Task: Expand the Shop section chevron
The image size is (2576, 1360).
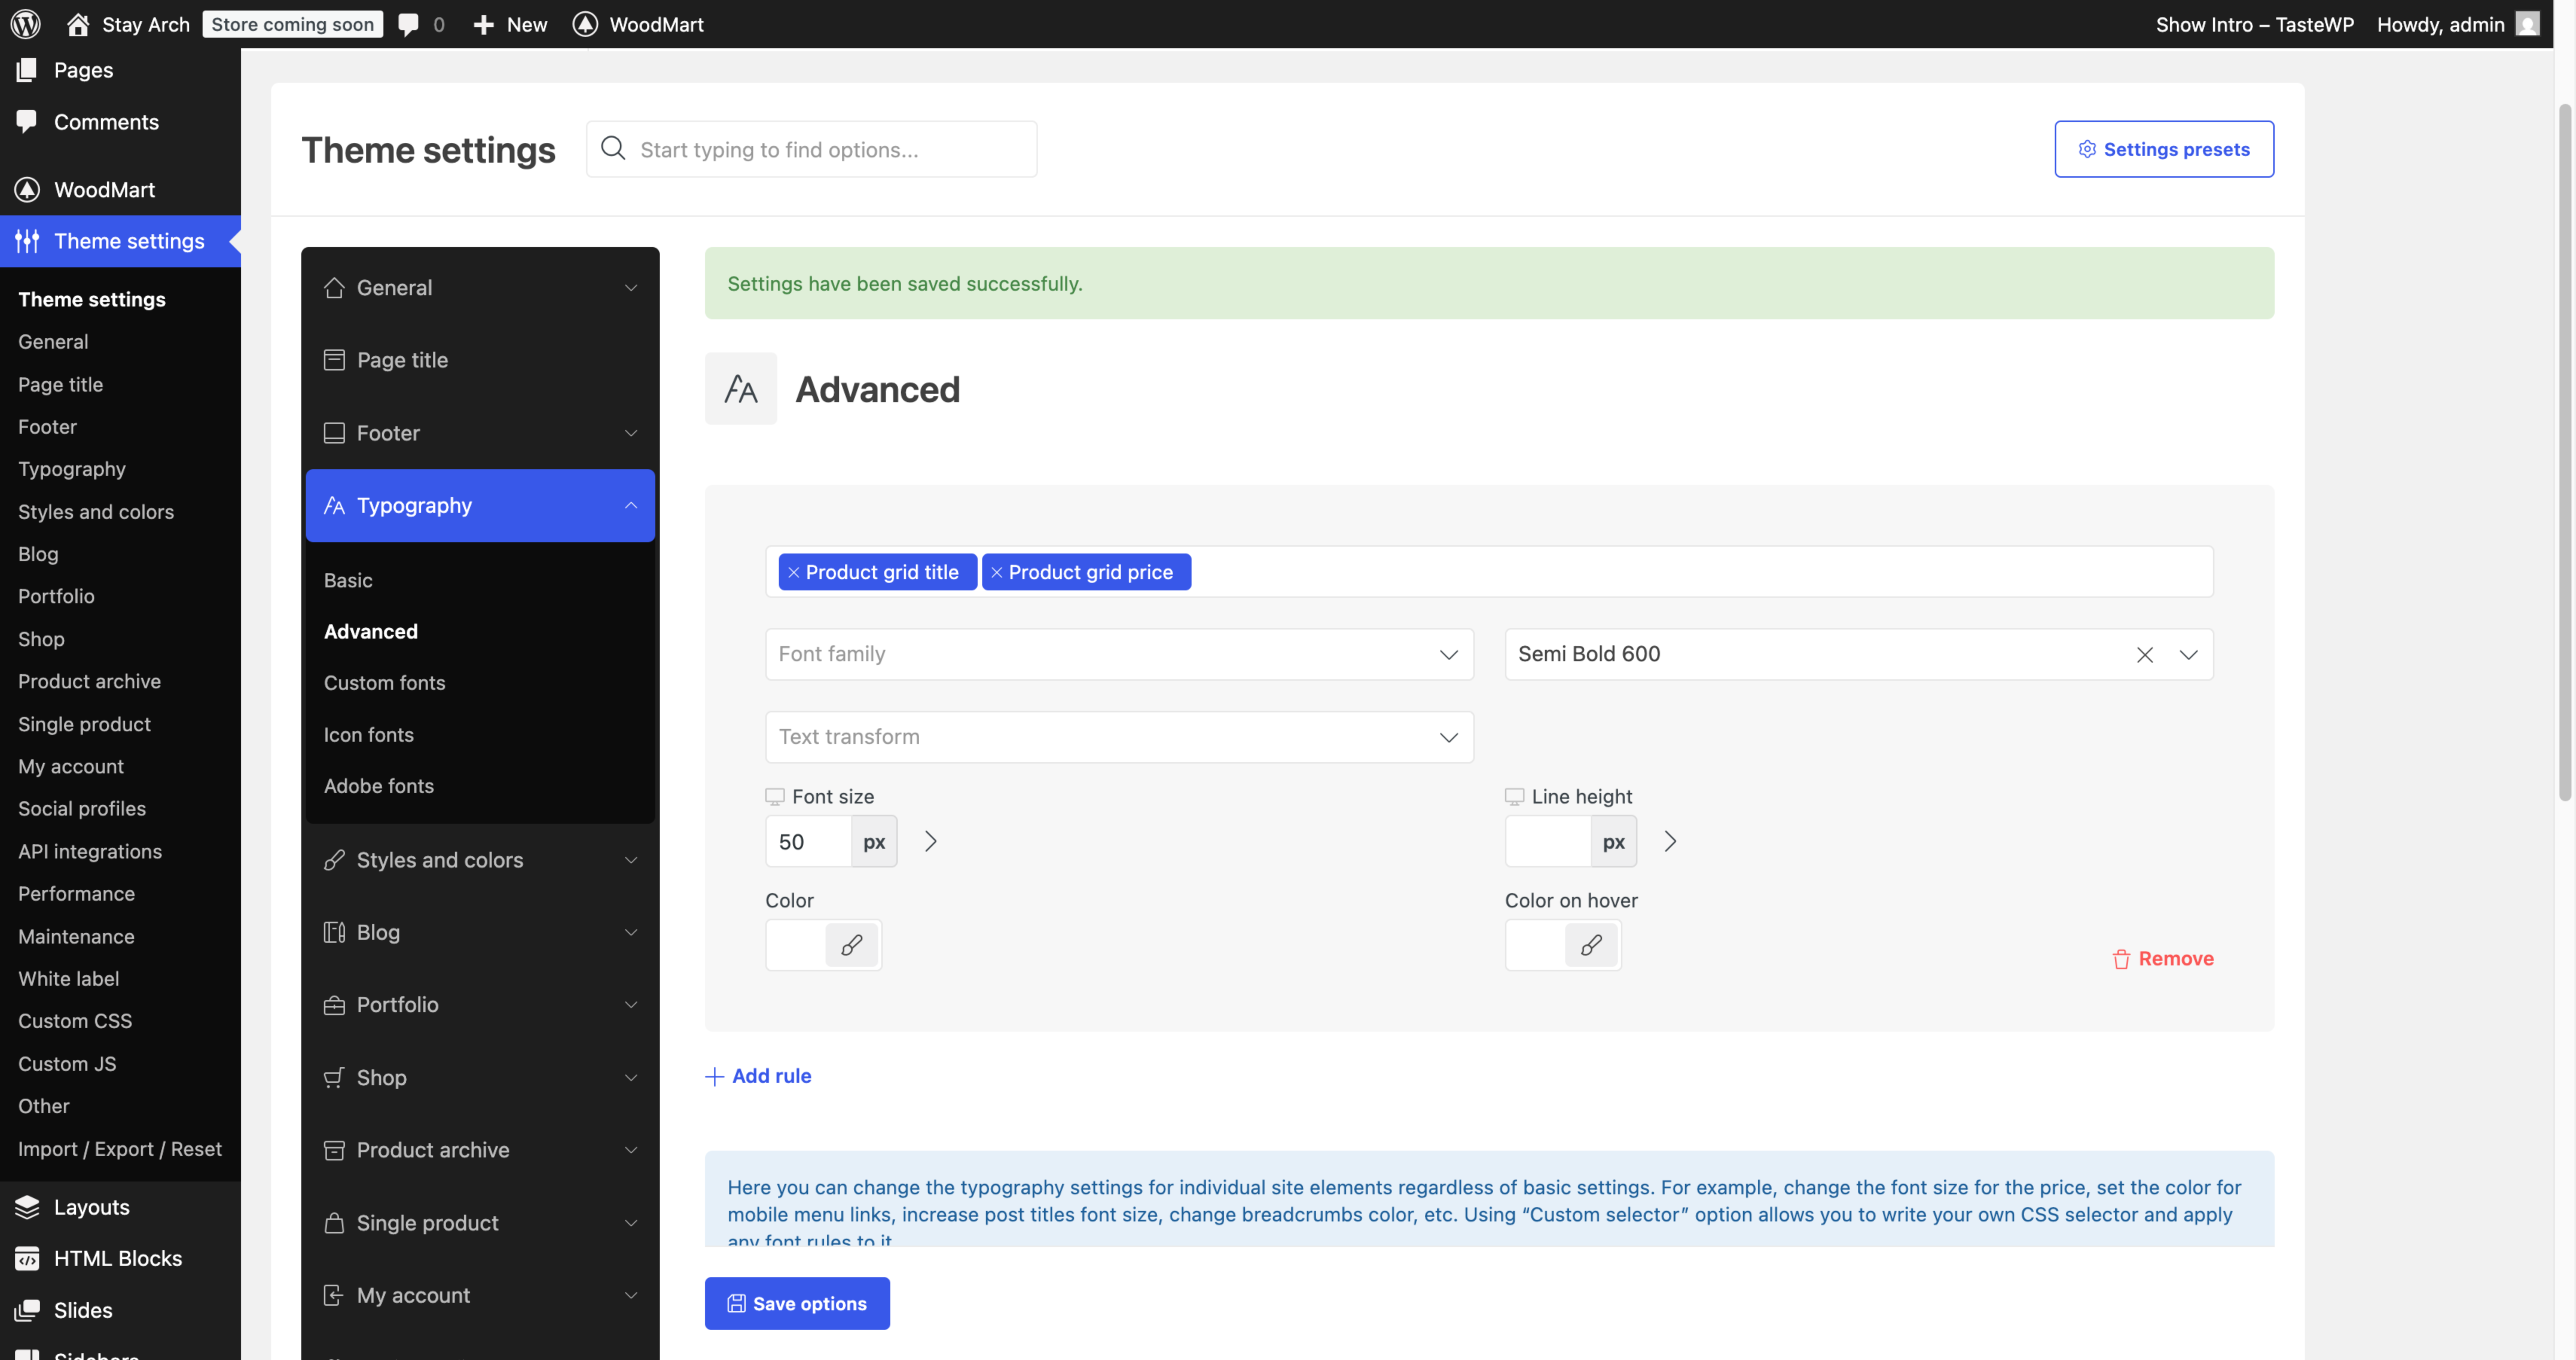Action: pyautogui.click(x=631, y=1078)
